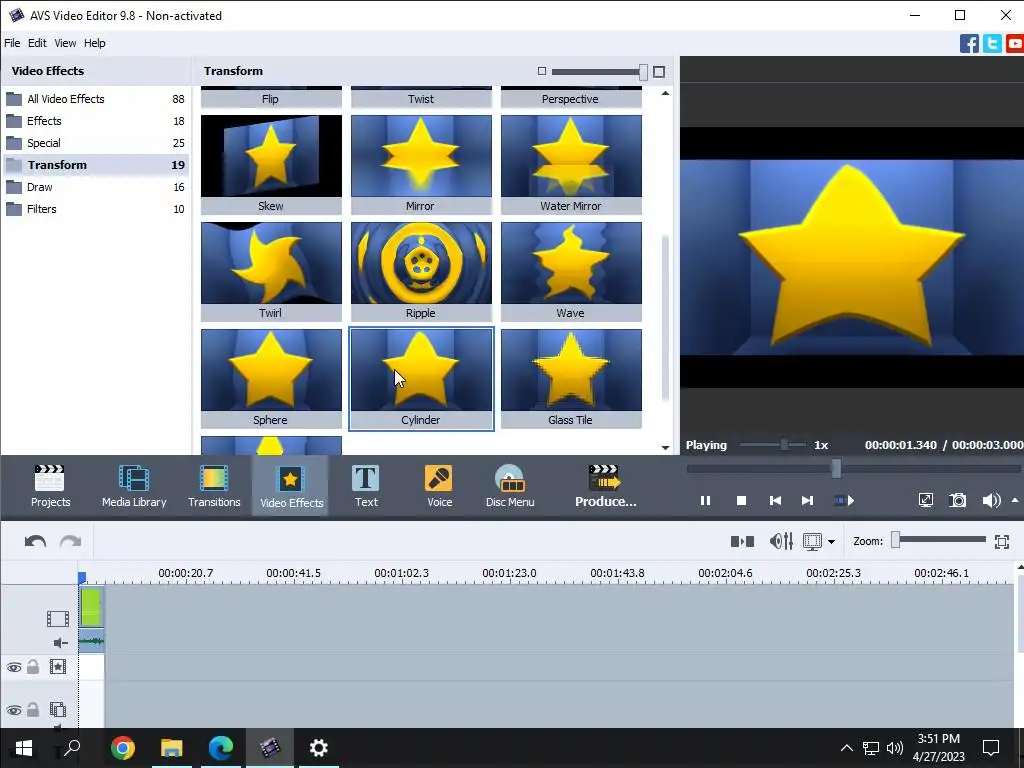Viewport: 1024px width, 768px height.
Task: Open the Edit menu
Action: [37, 43]
